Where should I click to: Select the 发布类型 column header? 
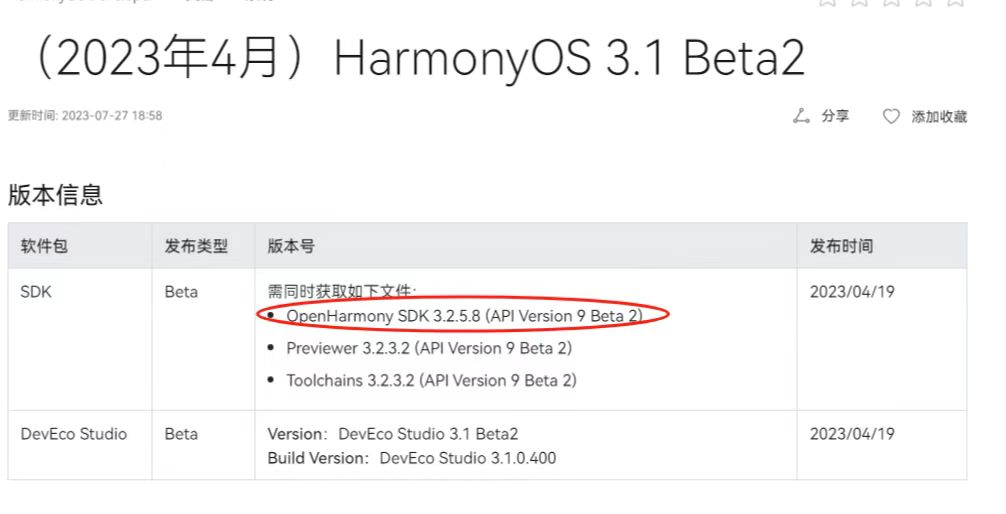click(196, 246)
